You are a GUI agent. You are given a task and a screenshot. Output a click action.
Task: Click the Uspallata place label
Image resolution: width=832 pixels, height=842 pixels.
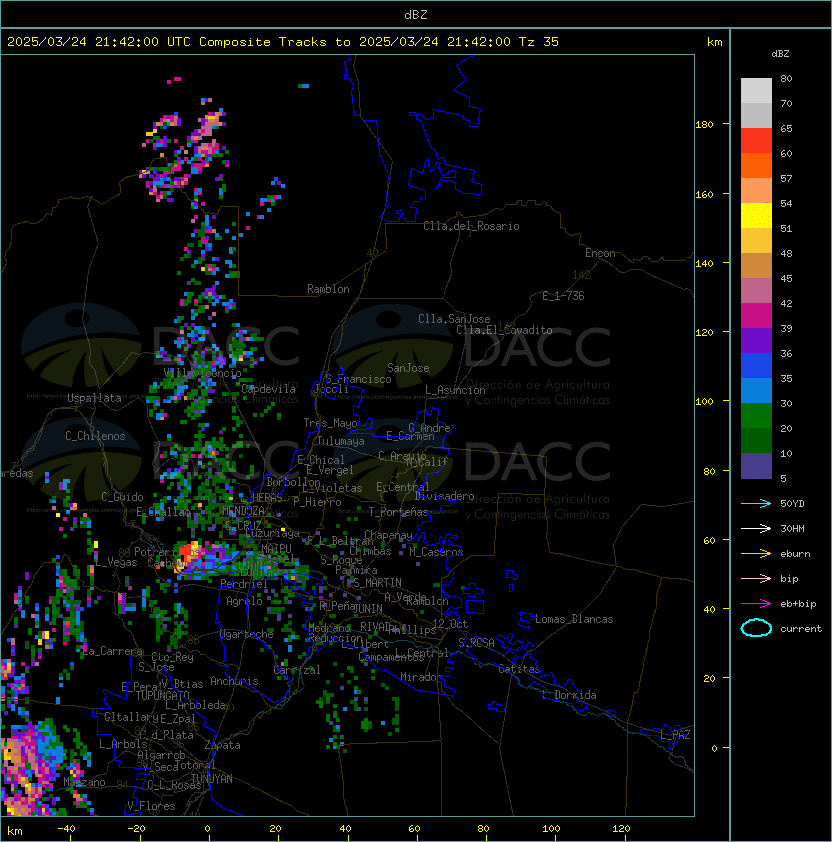pos(95,398)
